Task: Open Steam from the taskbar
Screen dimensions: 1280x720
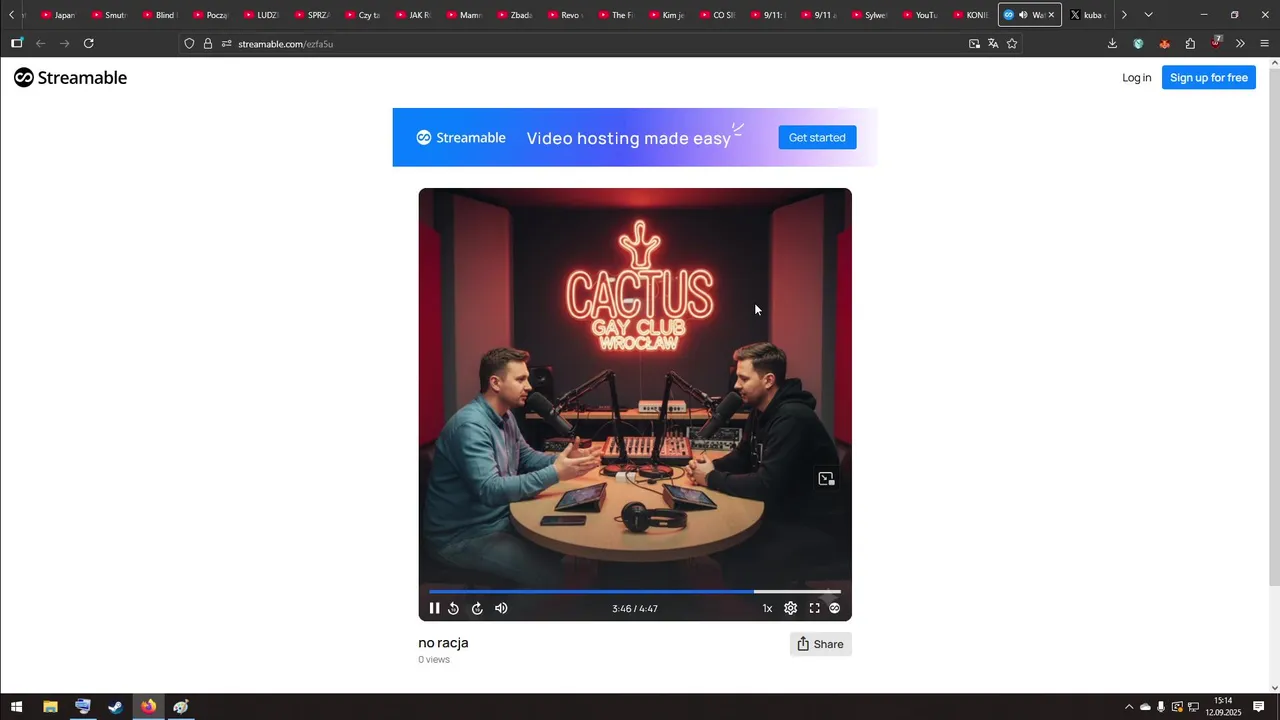Action: (x=116, y=707)
